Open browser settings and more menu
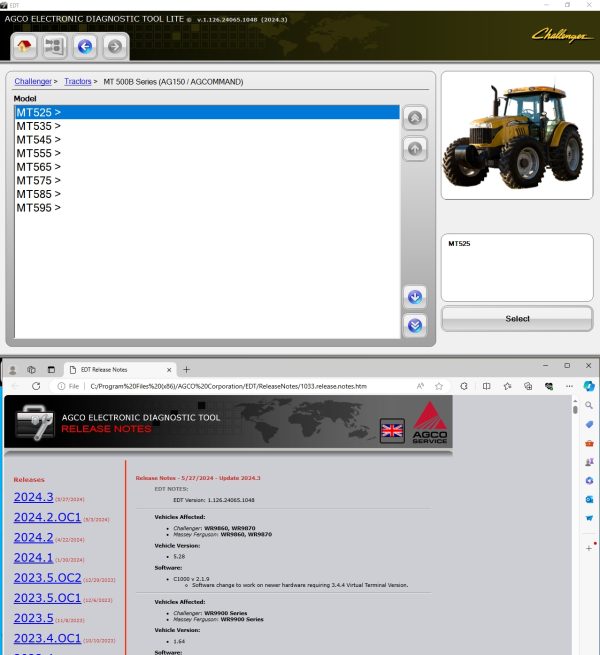This screenshot has width=600, height=655. pos(569,386)
